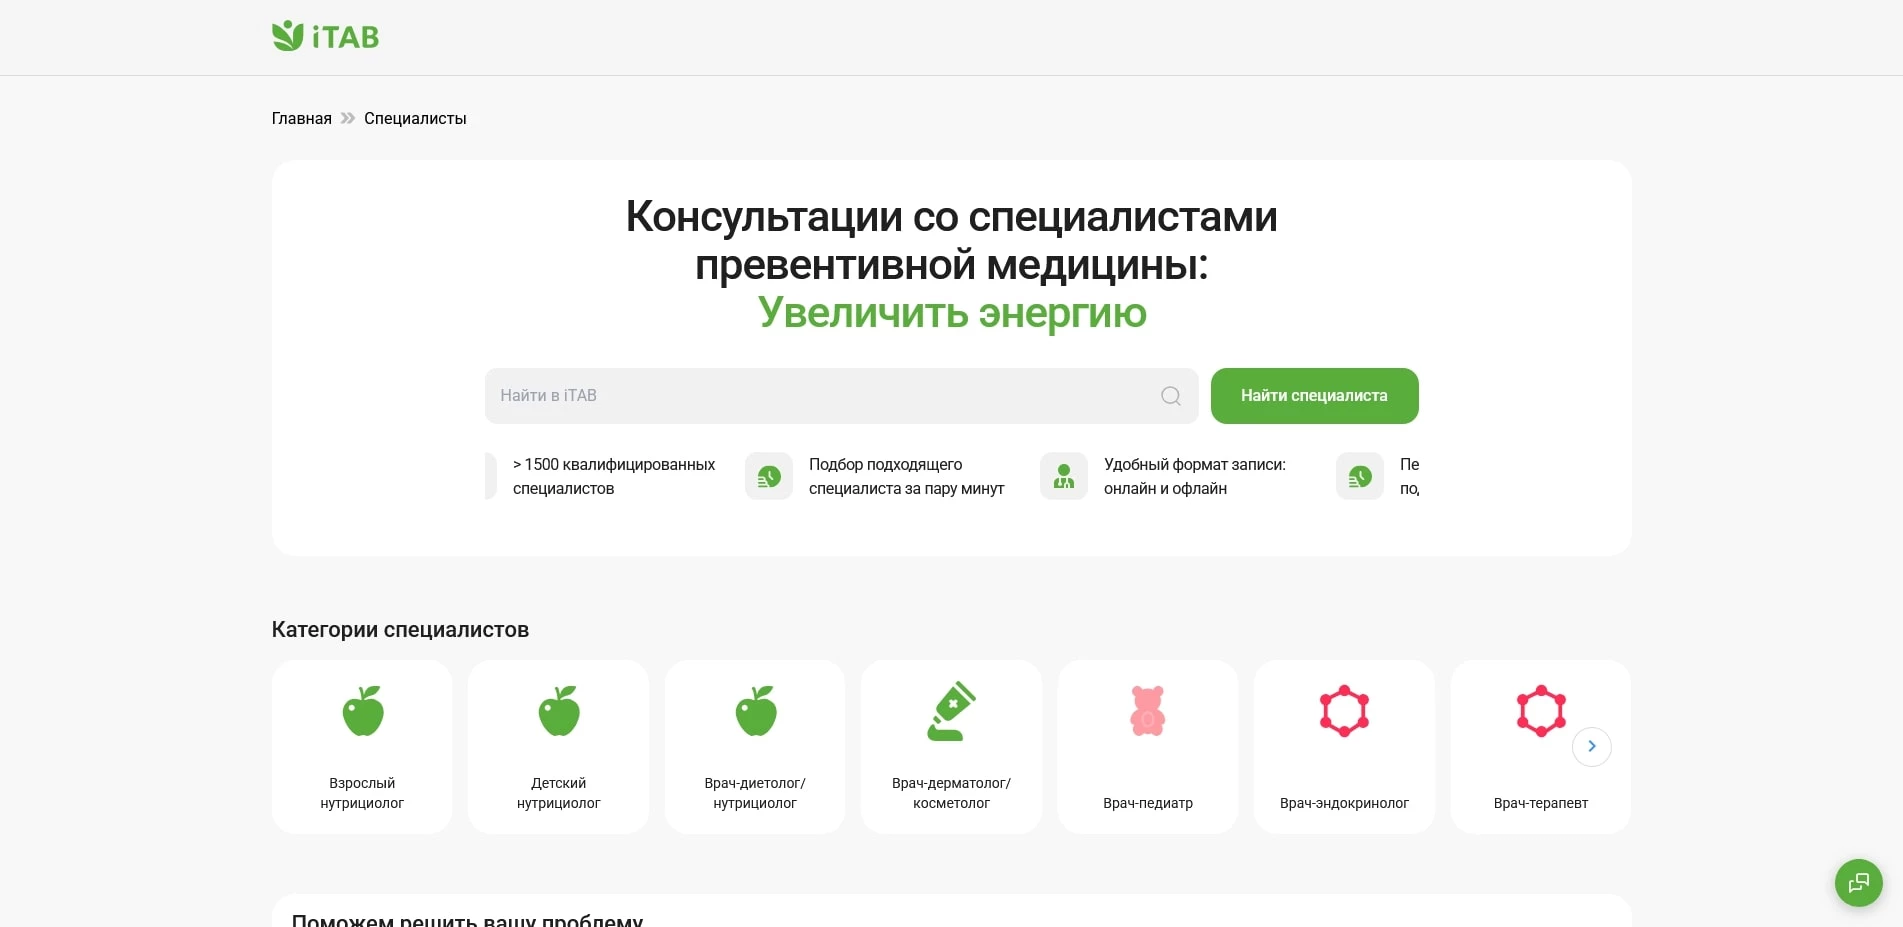Select the apple icon on 'Взрослый нутрициолог' card

coord(362,711)
